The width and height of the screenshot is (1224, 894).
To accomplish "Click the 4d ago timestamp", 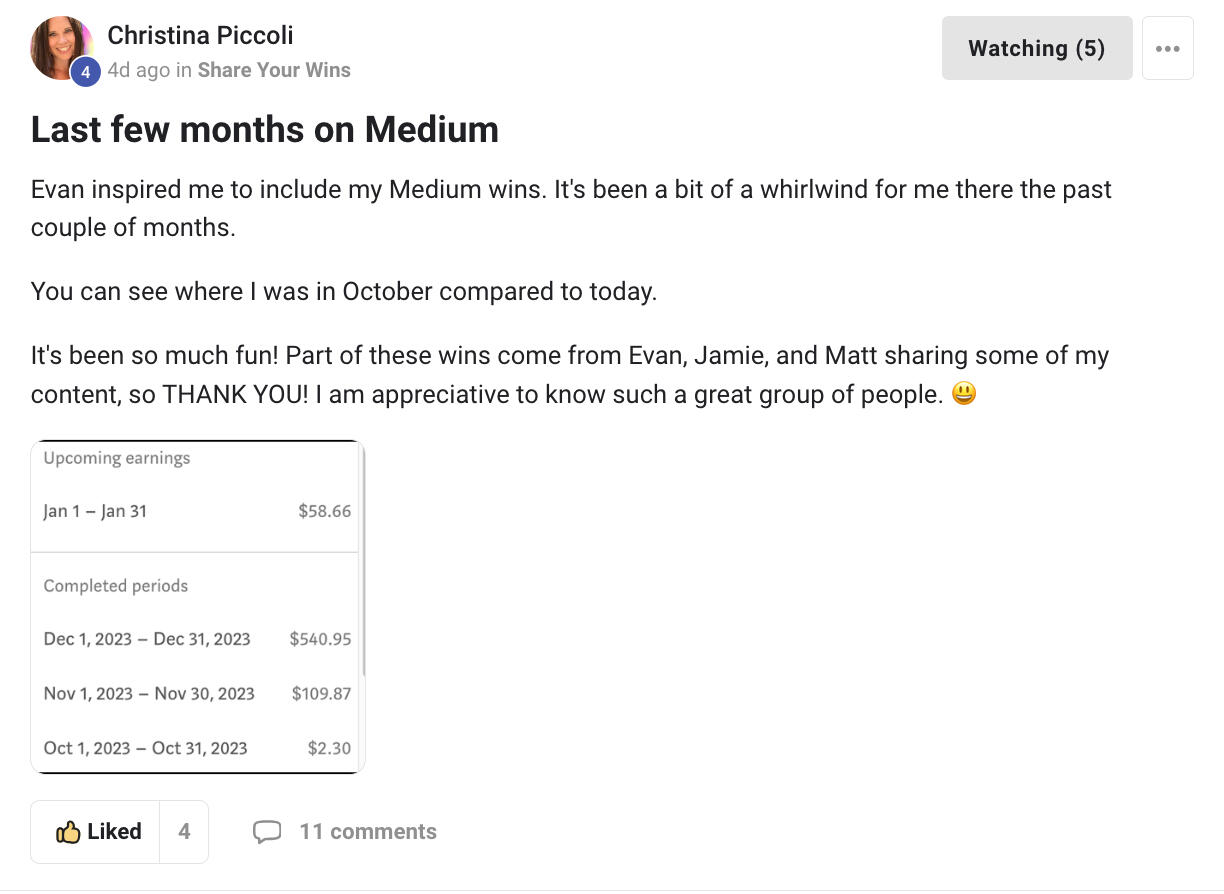I will click(x=138, y=70).
